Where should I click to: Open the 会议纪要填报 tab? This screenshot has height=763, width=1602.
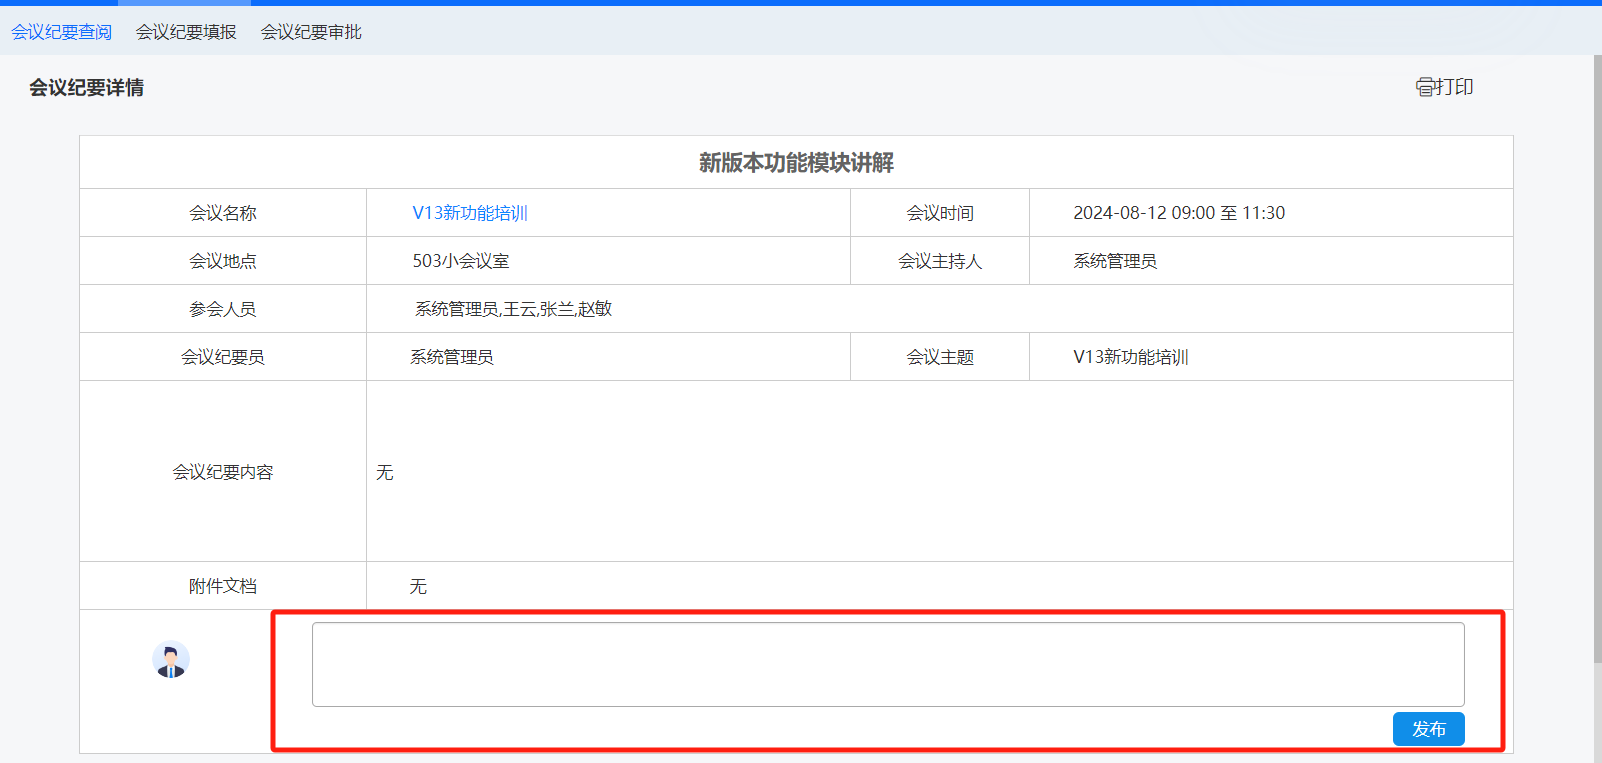(x=186, y=32)
